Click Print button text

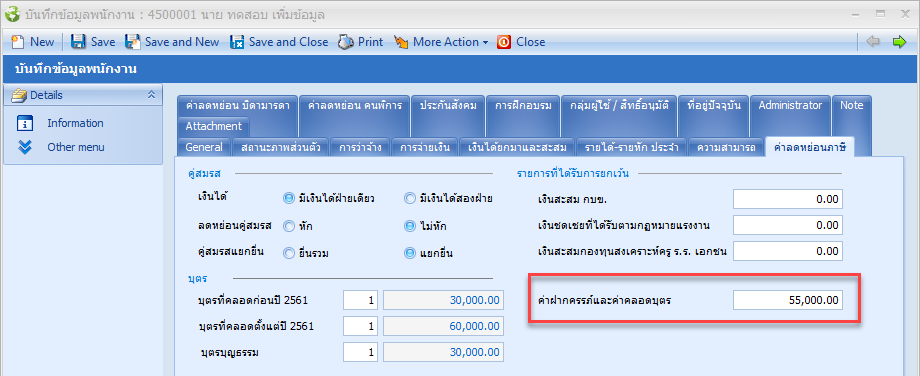coord(370,42)
